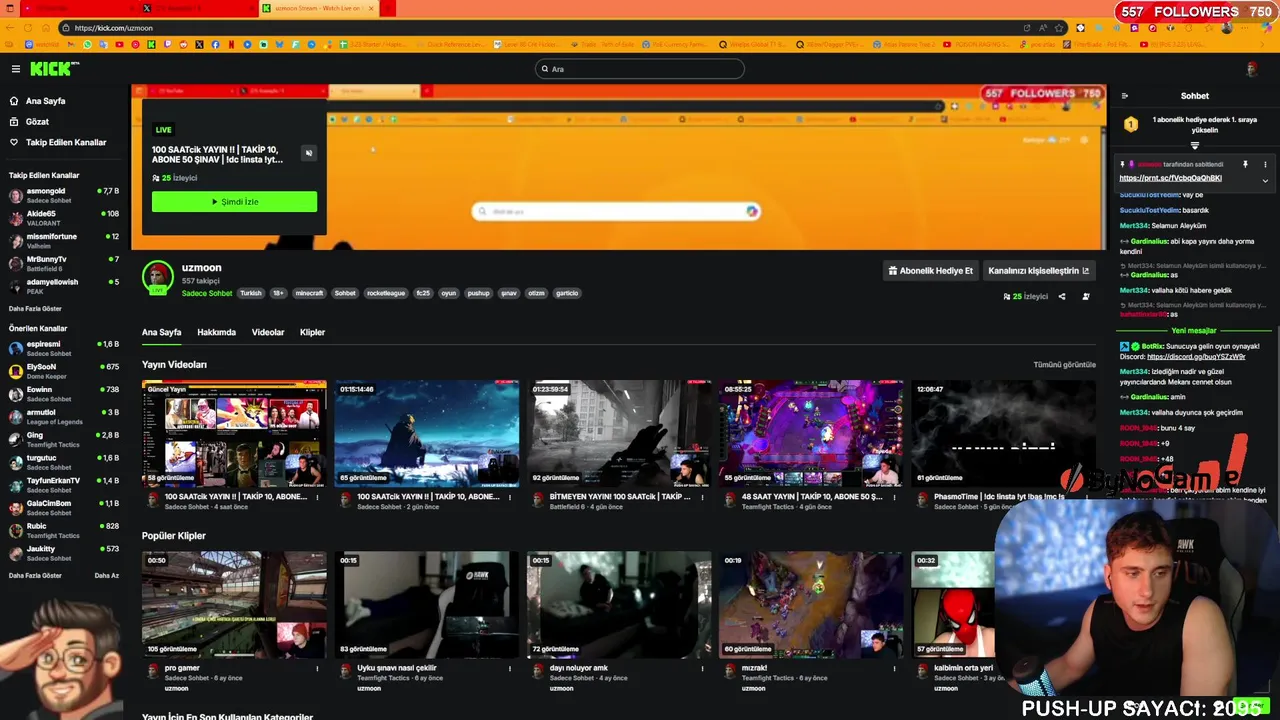Open the pro gamer clip thumbnail
Viewport: 1280px width, 720px height.
coord(234,605)
